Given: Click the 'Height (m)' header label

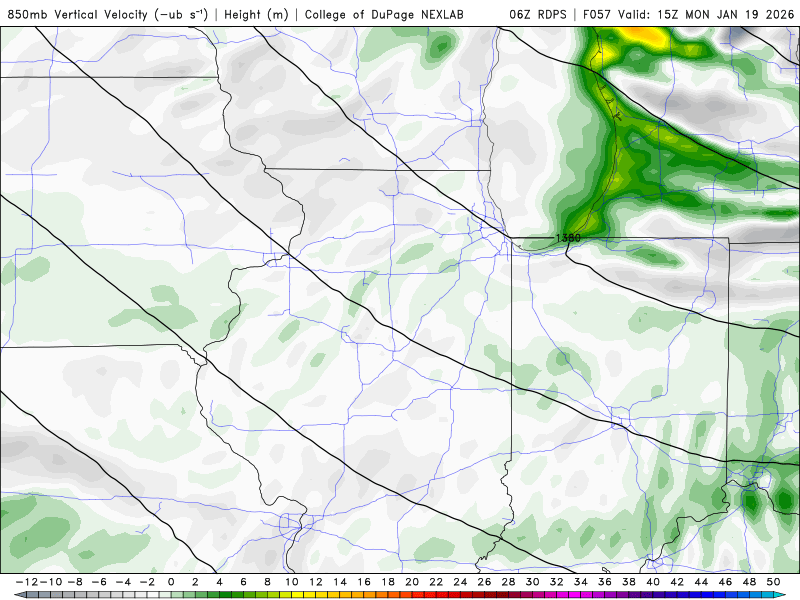Looking at the screenshot, I should pos(256,14).
